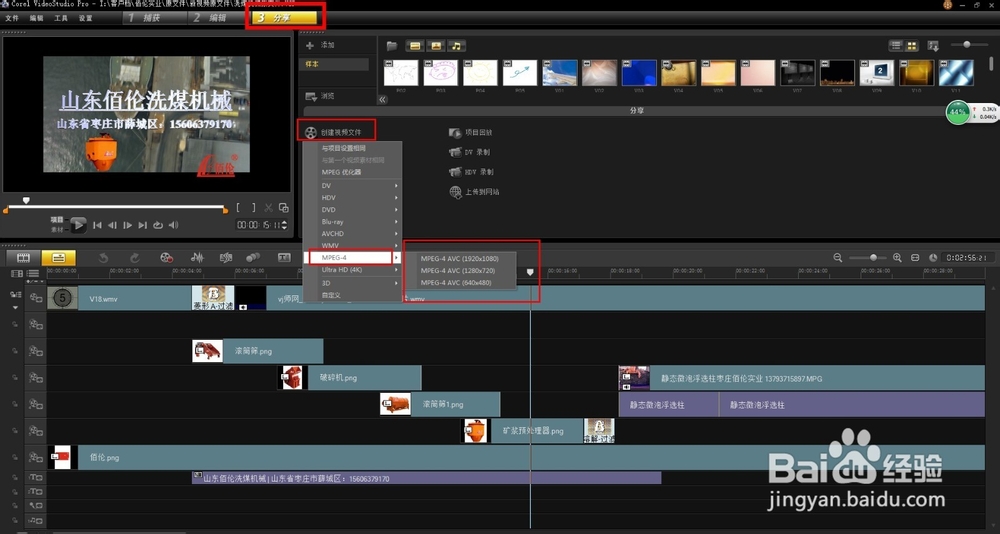The width and height of the screenshot is (1000, 534).
Task: Toggle the video filter in media library
Action: [x=414, y=46]
